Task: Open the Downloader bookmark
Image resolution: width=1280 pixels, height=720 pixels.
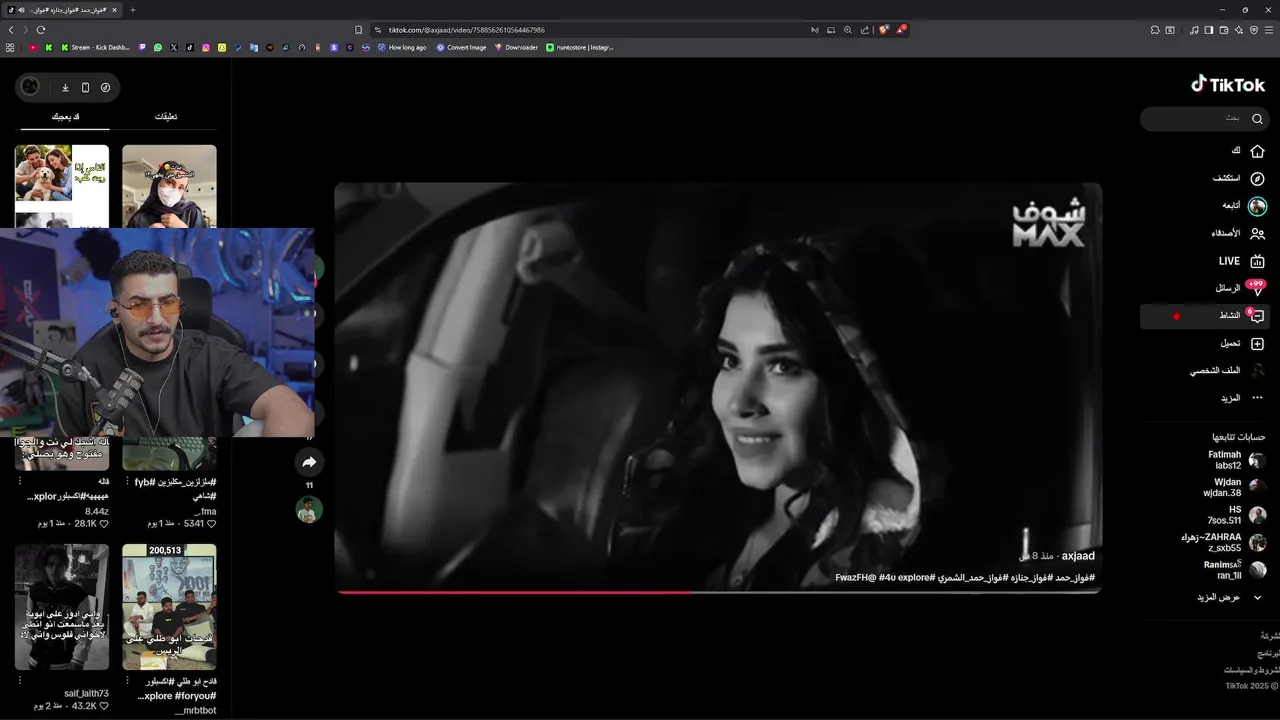Action: [516, 47]
